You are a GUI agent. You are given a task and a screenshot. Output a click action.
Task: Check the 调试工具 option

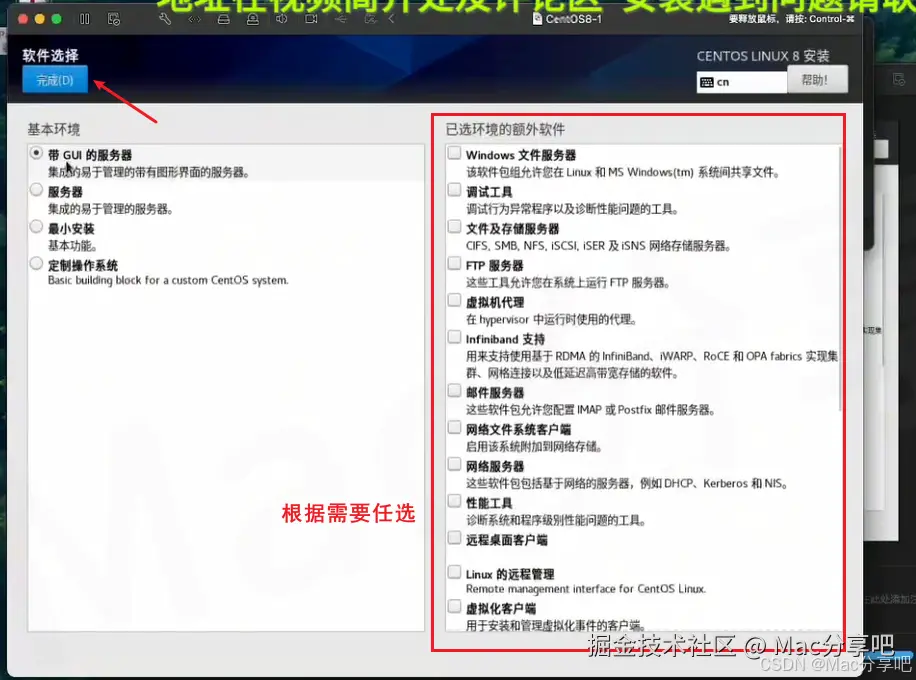(453, 189)
